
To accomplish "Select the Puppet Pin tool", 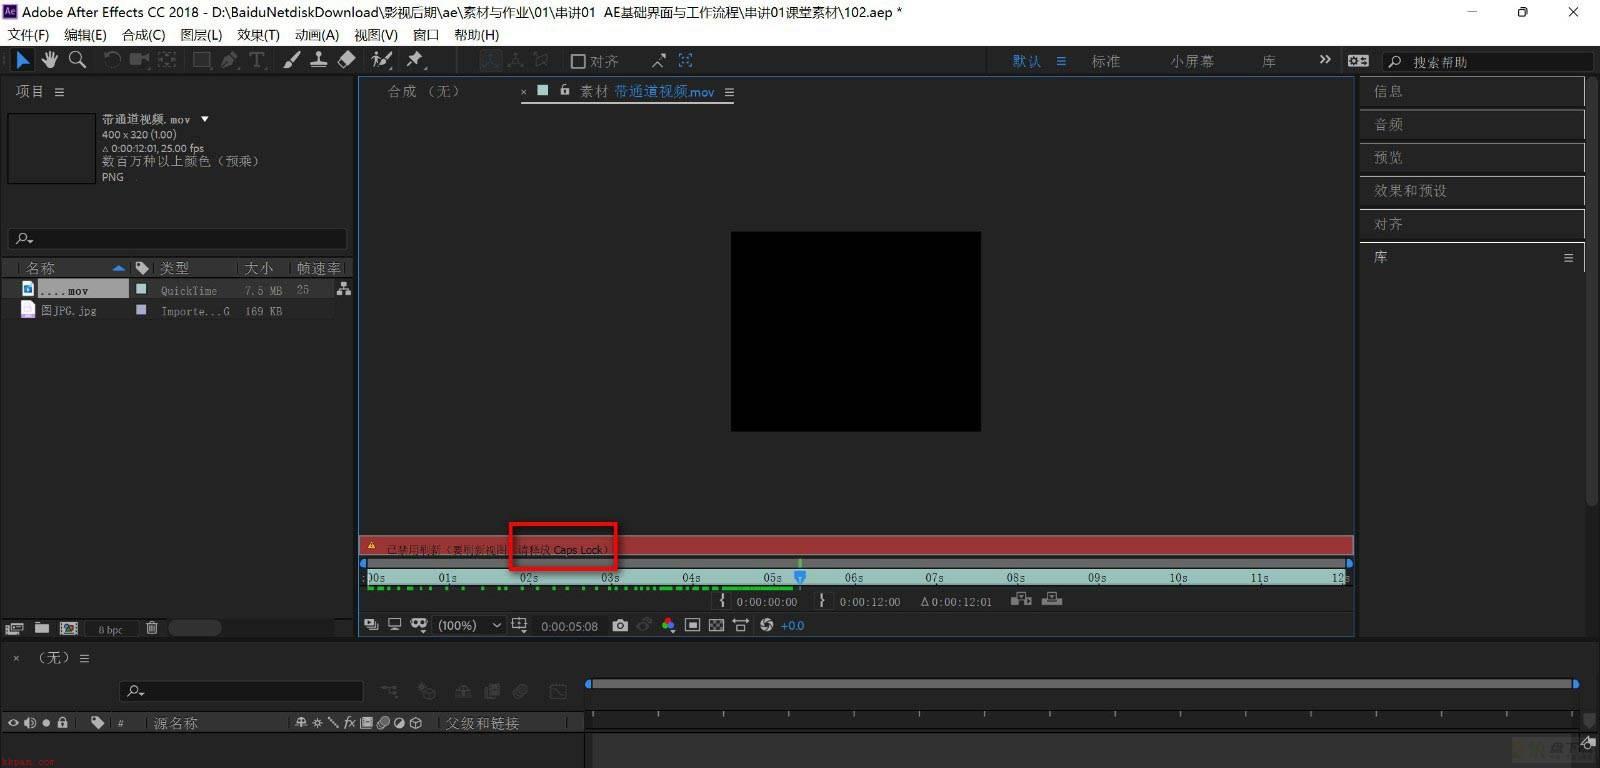I will [x=415, y=60].
